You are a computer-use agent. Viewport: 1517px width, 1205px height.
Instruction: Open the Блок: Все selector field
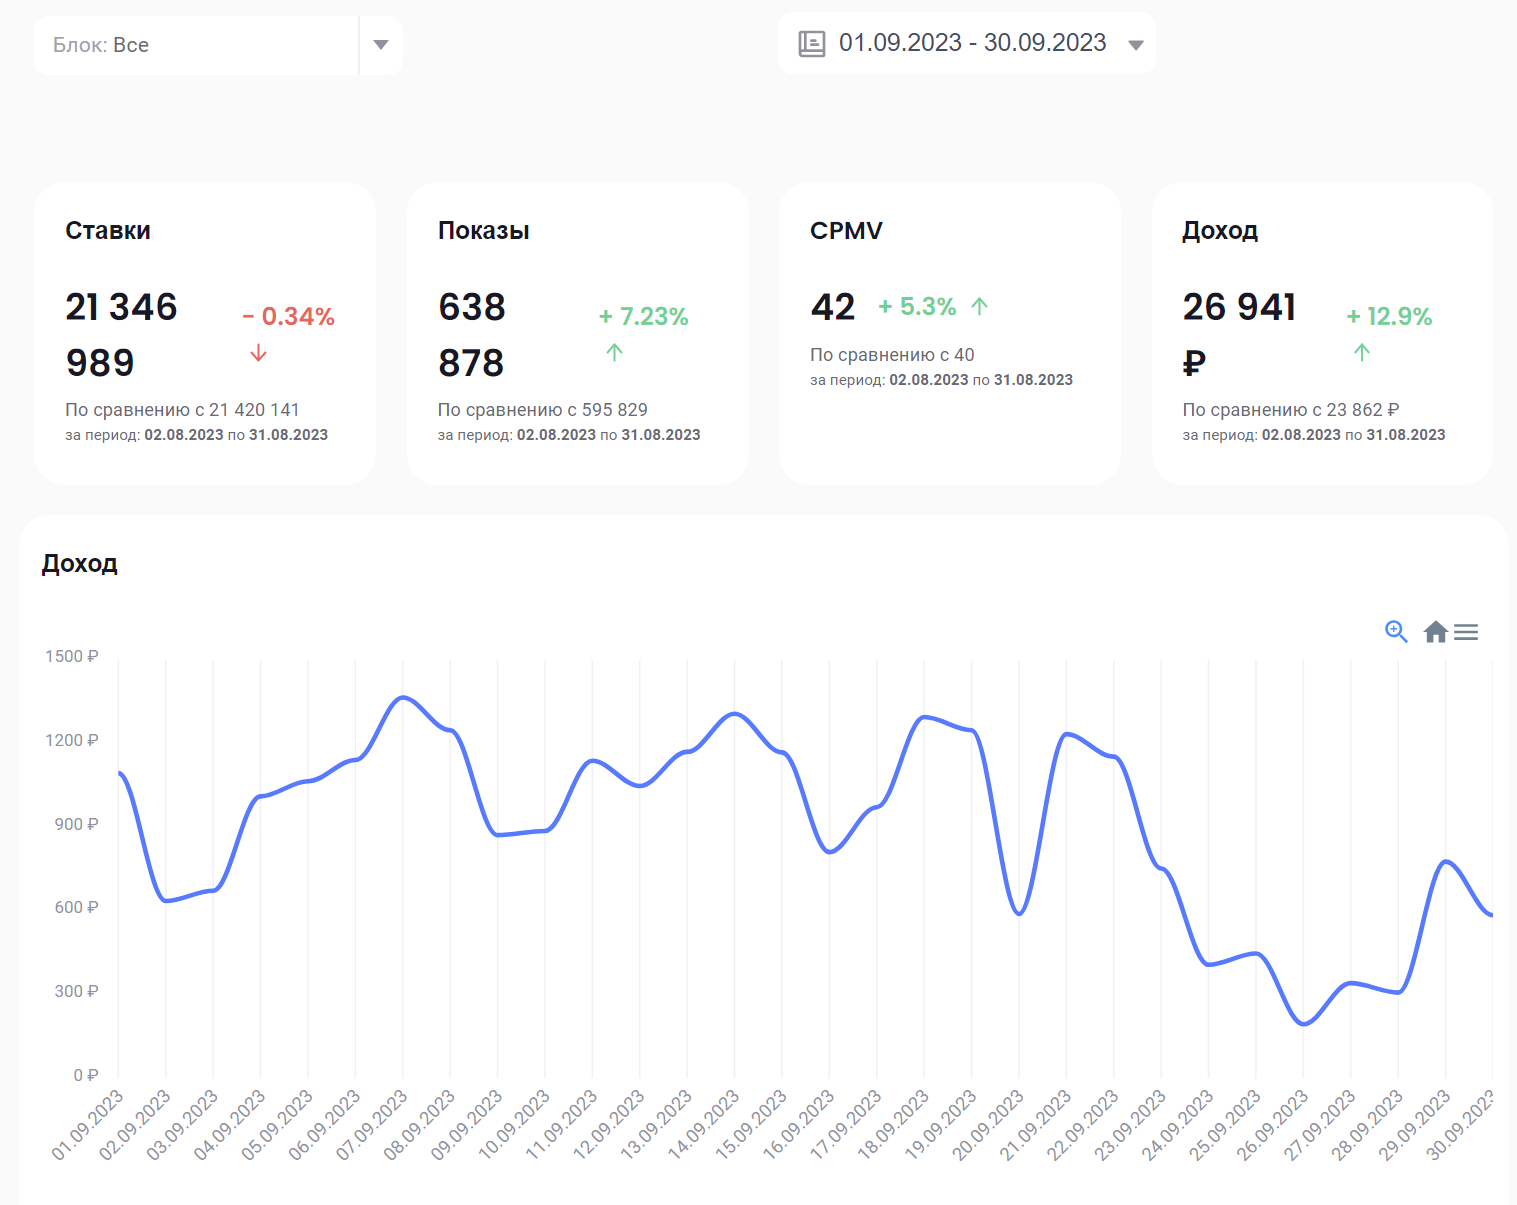(x=218, y=45)
